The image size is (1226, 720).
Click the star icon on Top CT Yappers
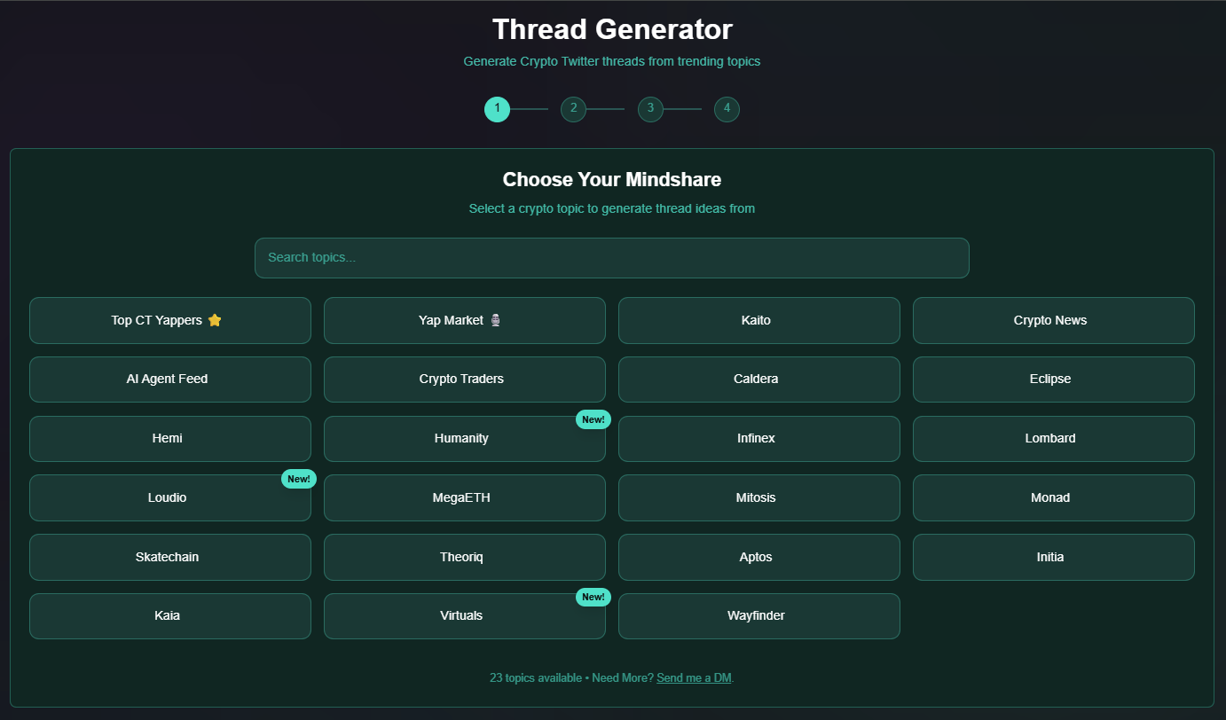click(x=214, y=320)
